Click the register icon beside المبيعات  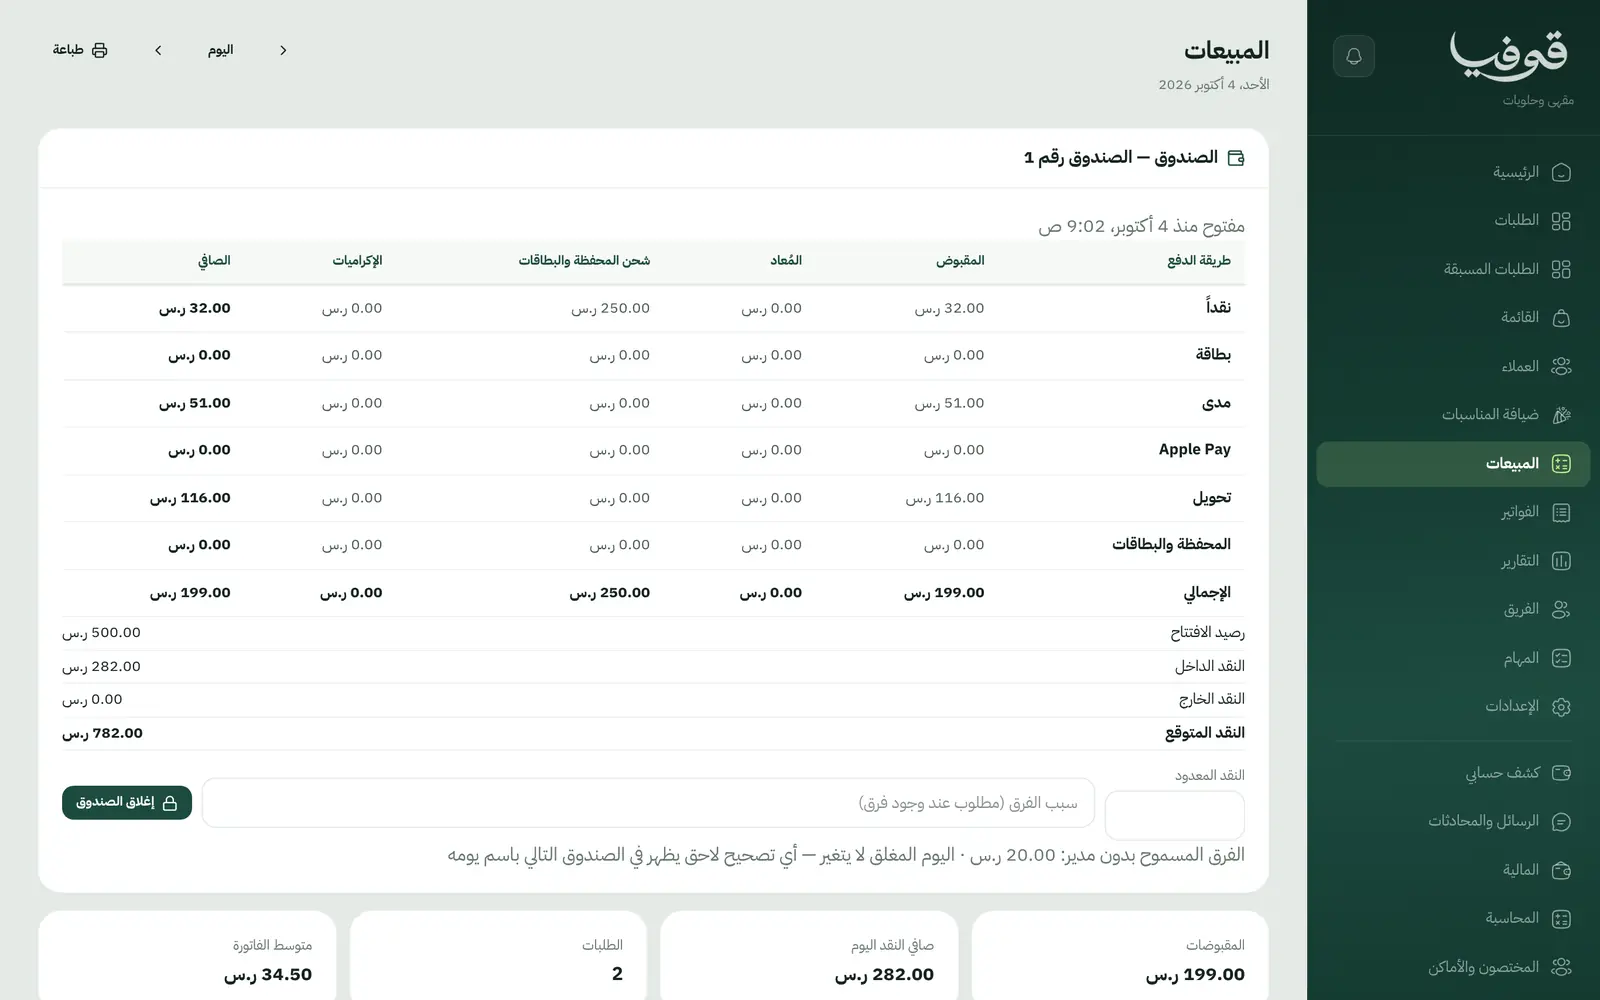(1561, 464)
